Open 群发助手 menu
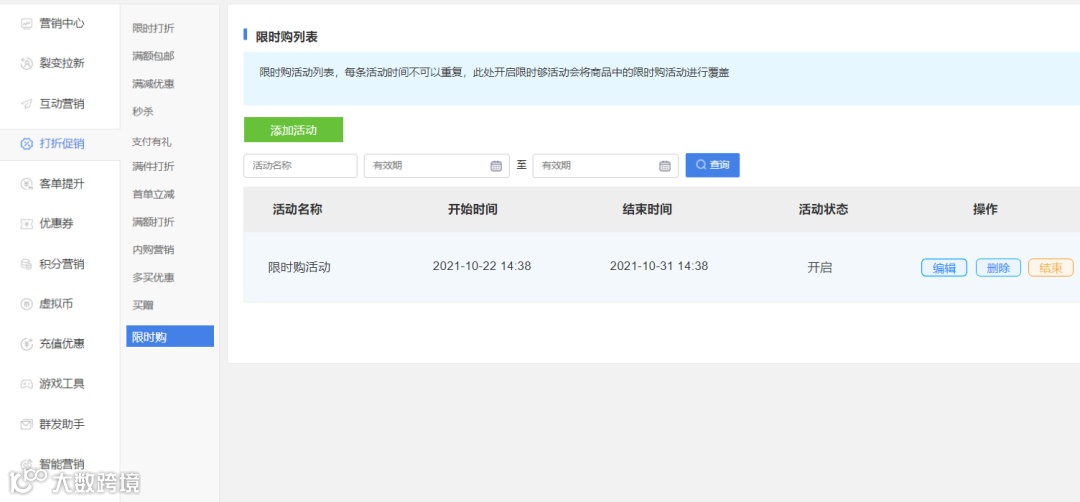This screenshot has width=1080, height=502. [x=60, y=424]
